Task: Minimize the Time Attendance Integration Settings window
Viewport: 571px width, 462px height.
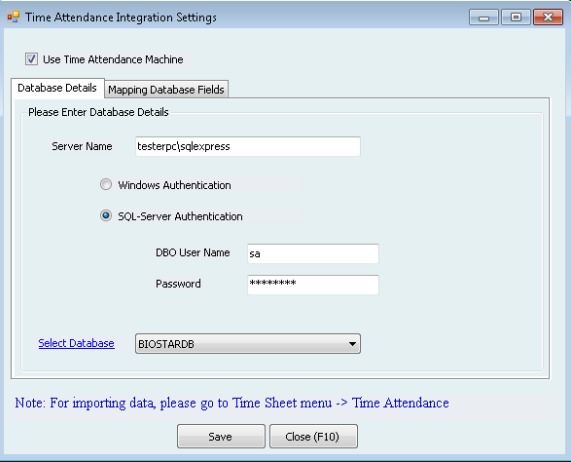Action: [x=484, y=17]
